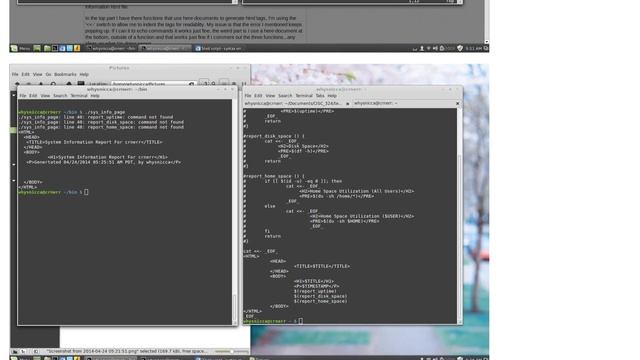The image size is (640, 360).
Task: Close the second terminal tab
Action: pos(458,104)
